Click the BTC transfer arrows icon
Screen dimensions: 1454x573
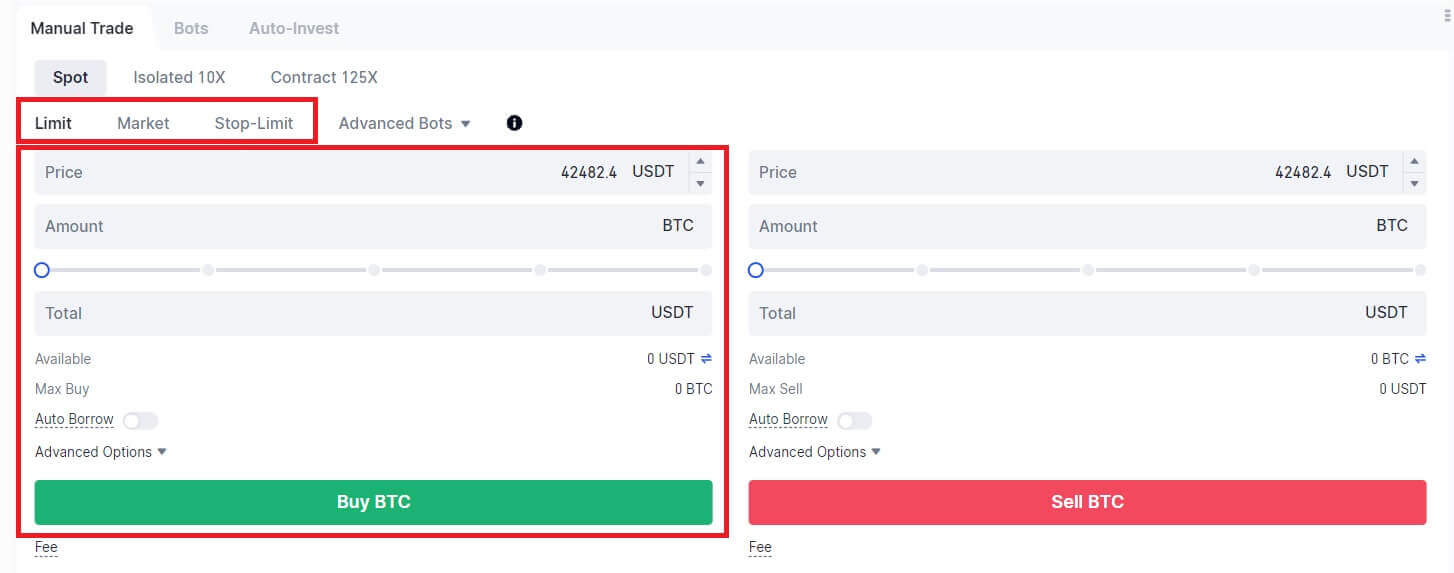point(1420,359)
